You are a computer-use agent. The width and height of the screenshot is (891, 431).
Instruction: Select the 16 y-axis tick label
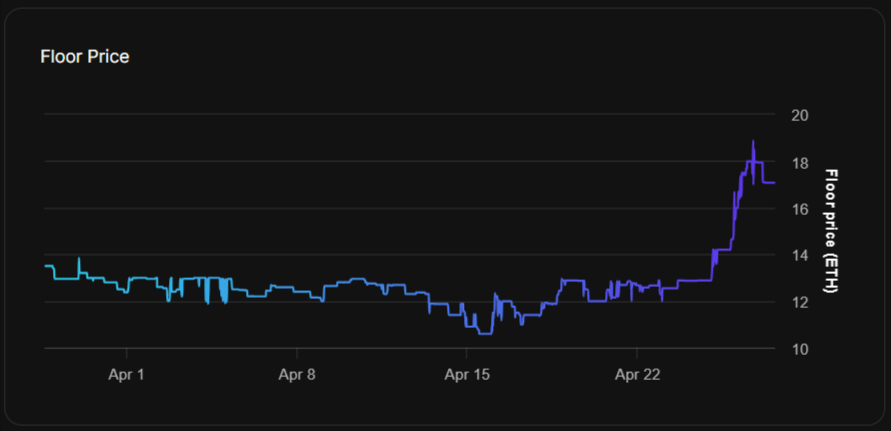799,209
